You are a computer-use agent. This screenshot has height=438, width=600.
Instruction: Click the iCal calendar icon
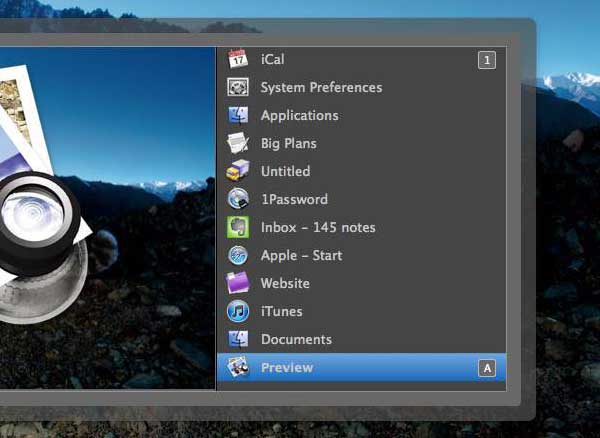point(238,59)
